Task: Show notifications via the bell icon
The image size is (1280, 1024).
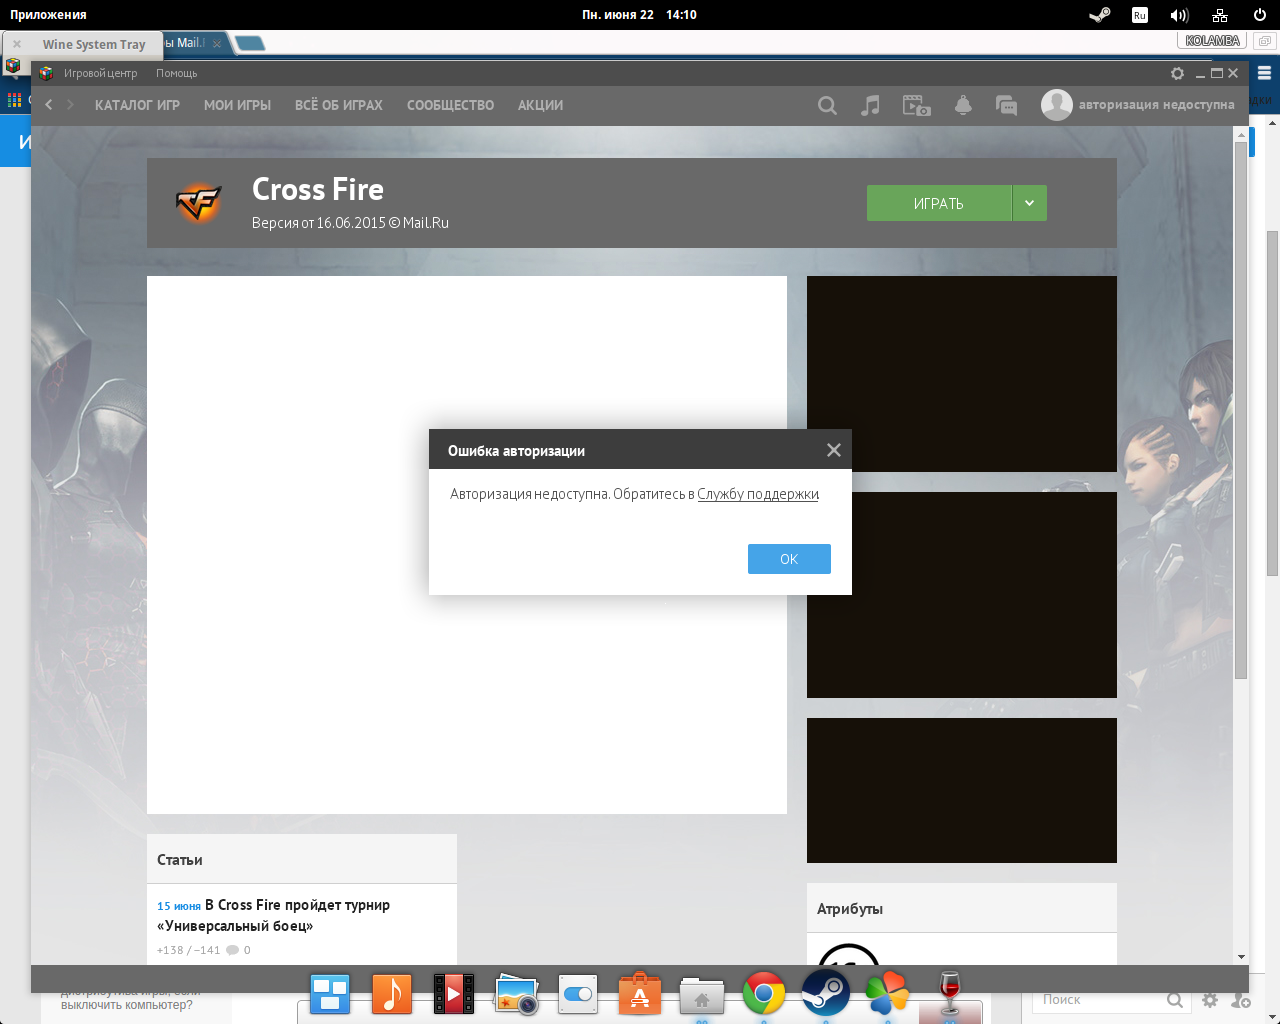Action: coord(963,105)
